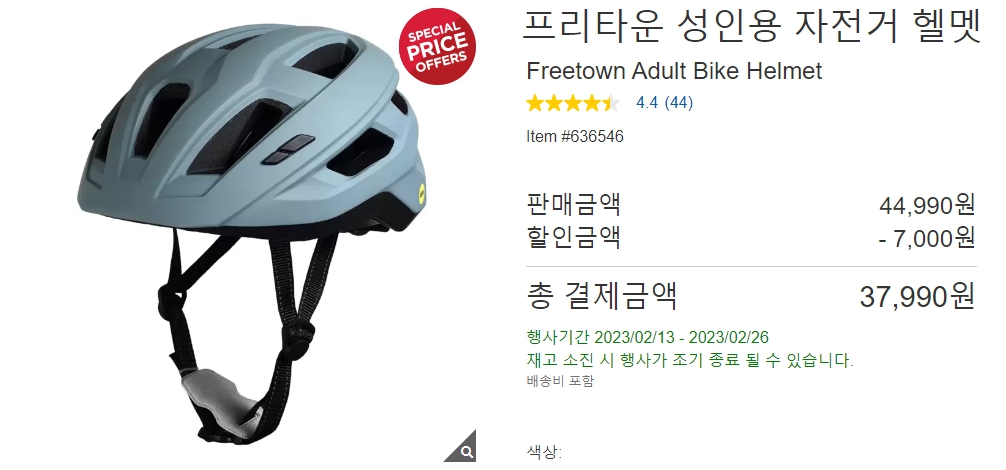This screenshot has height=470, width=1006.
Task: Click the 행사기간 promotion period text
Action: pos(647,337)
